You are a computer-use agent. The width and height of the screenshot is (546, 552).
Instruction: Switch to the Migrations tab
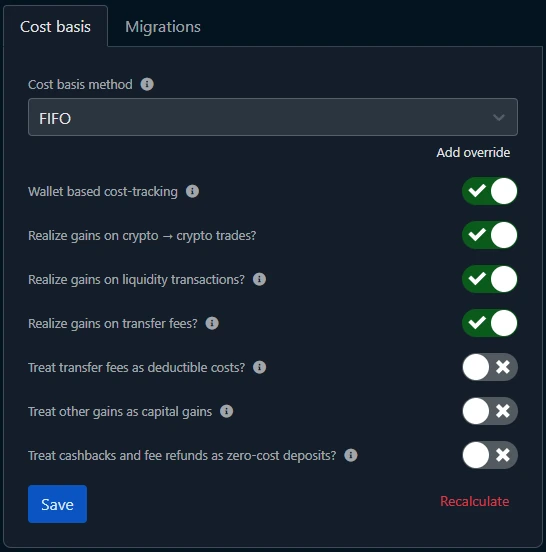point(163,27)
